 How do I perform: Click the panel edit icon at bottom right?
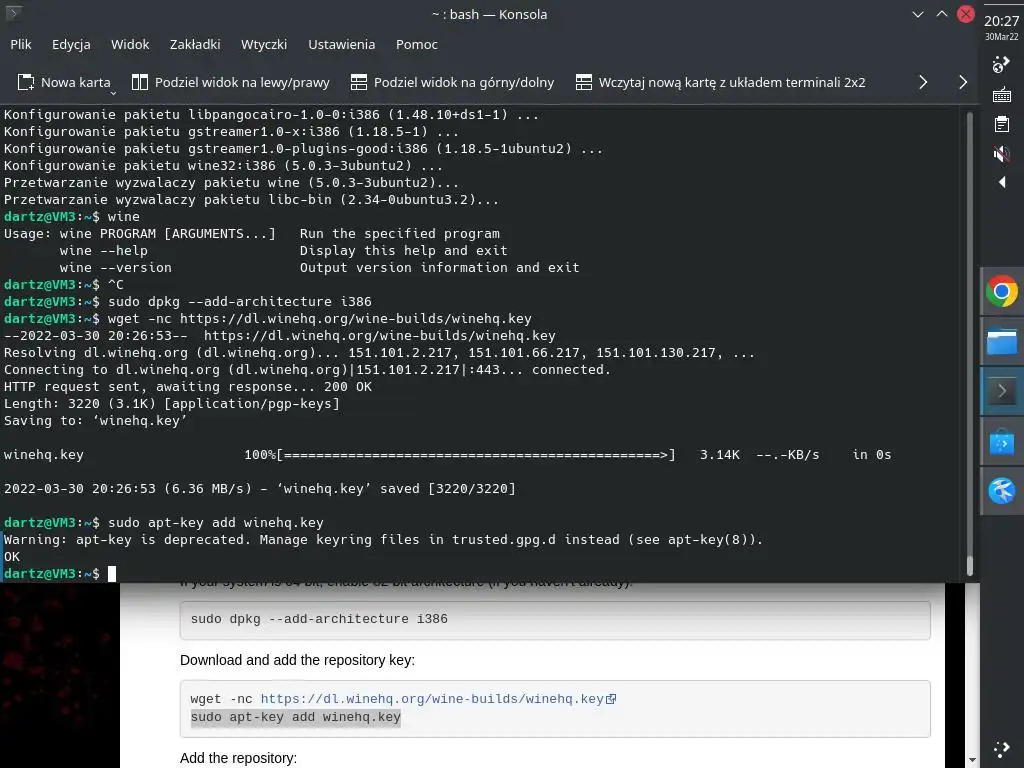coord(1001,750)
